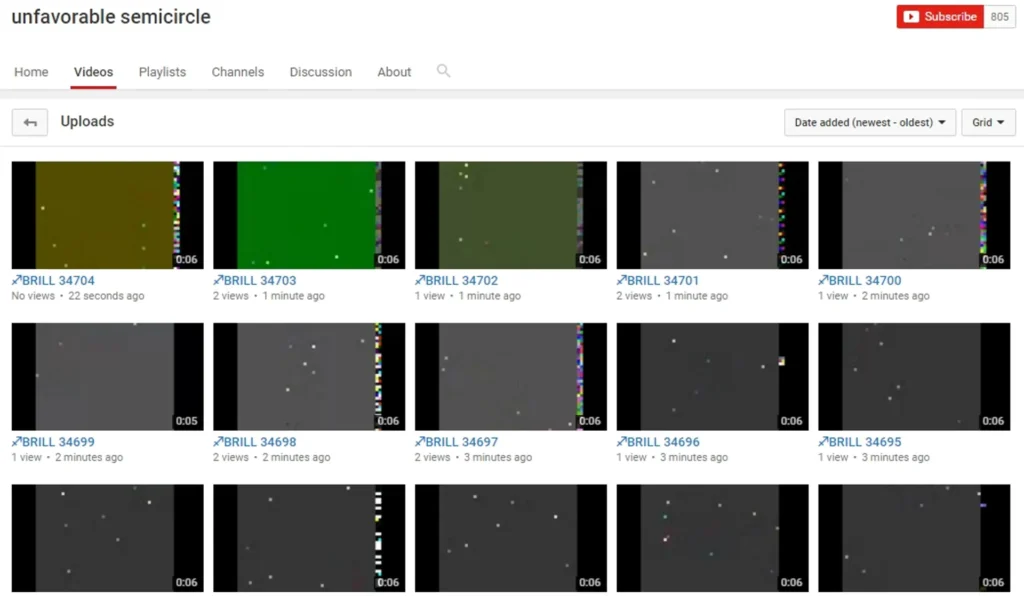Click the search icon in the channel navigation
Screen dimensions: 1024x596
[443, 72]
